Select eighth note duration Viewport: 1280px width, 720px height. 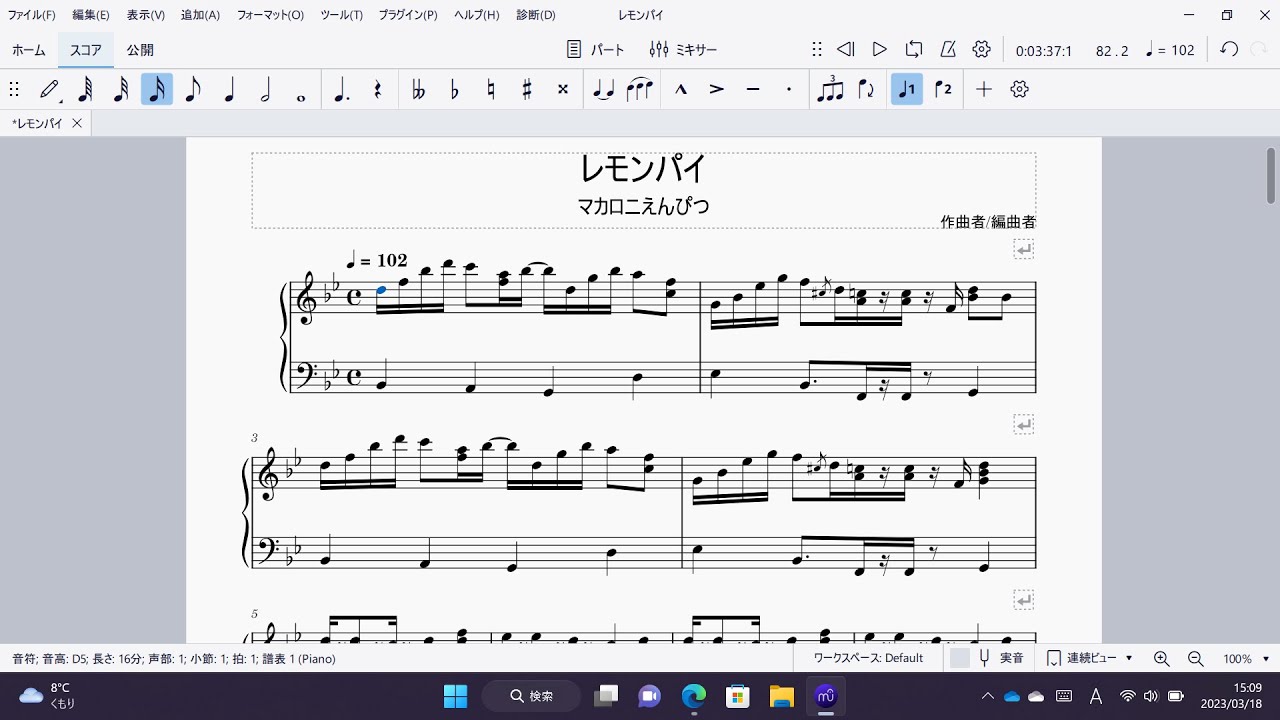coord(193,89)
